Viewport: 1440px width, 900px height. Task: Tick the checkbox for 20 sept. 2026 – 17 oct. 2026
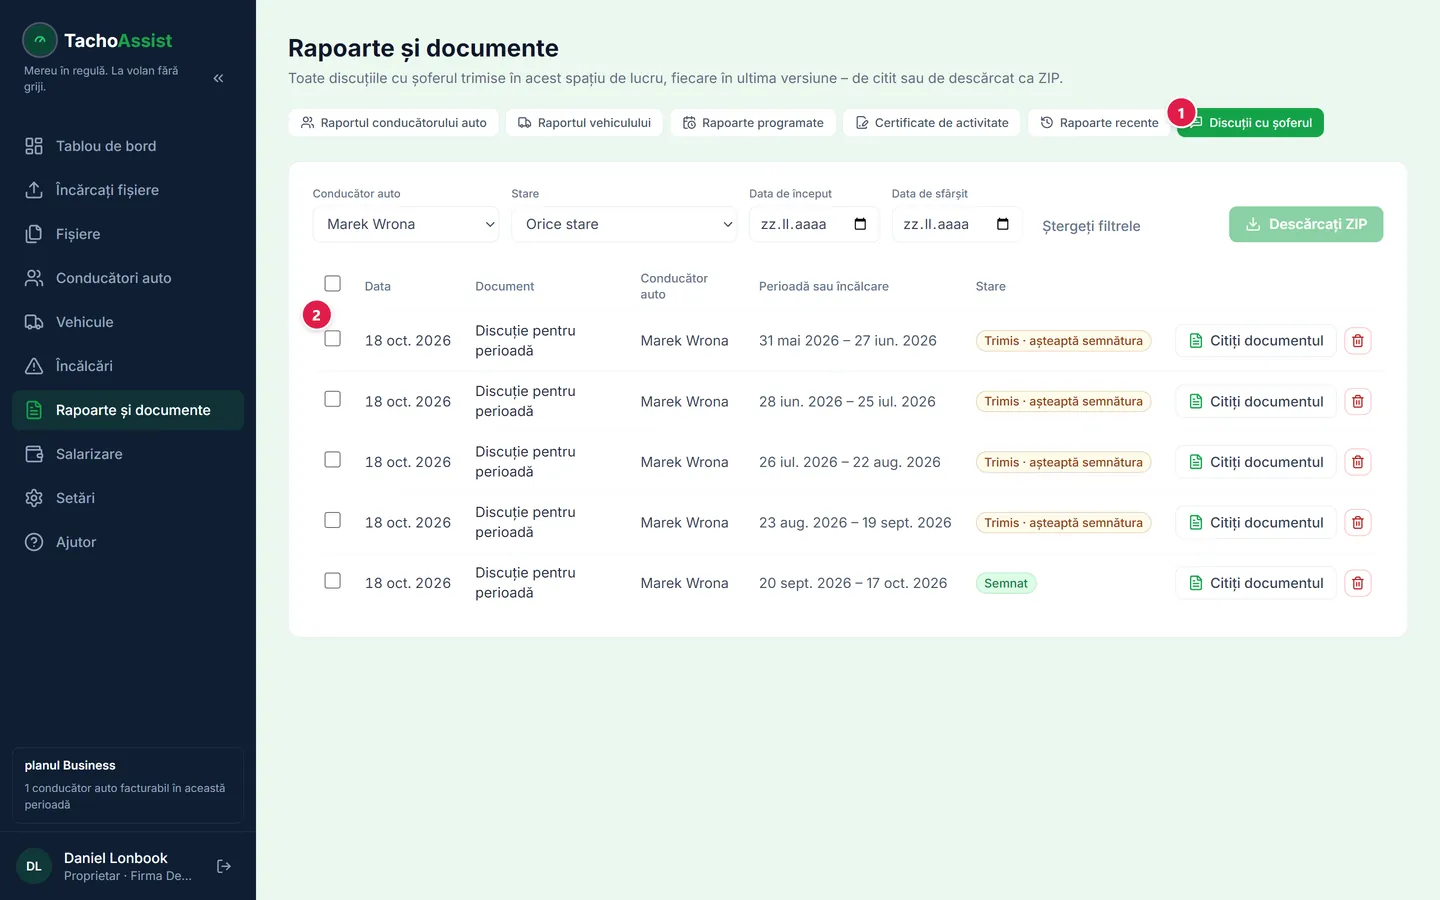333,581
